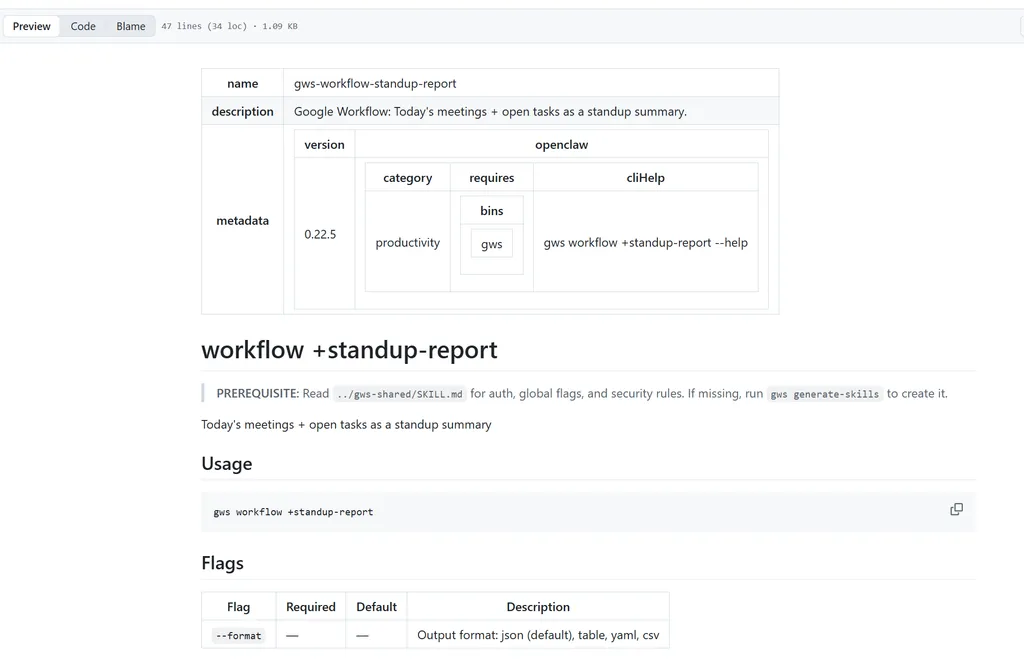Click the 'Flags' section heading
The image size is (1024, 659).
[x=222, y=563]
